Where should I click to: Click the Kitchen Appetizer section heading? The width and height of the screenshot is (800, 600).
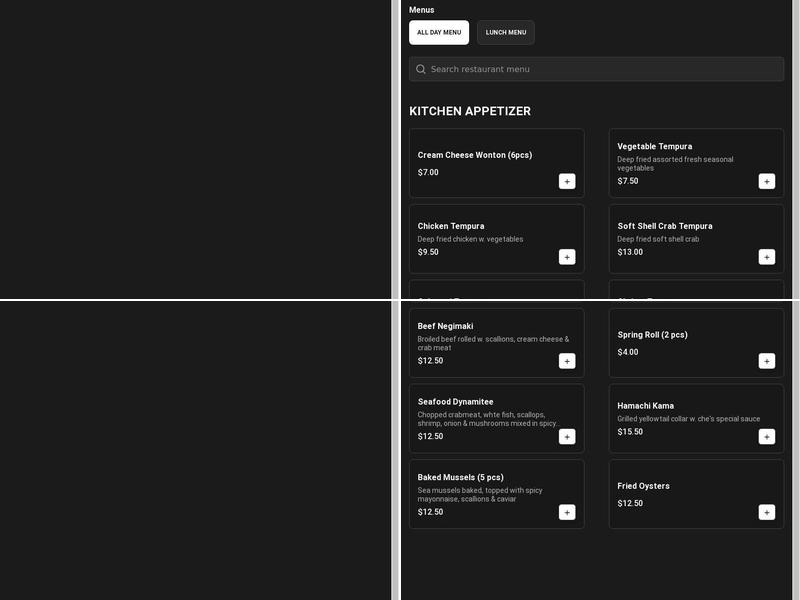(470, 111)
